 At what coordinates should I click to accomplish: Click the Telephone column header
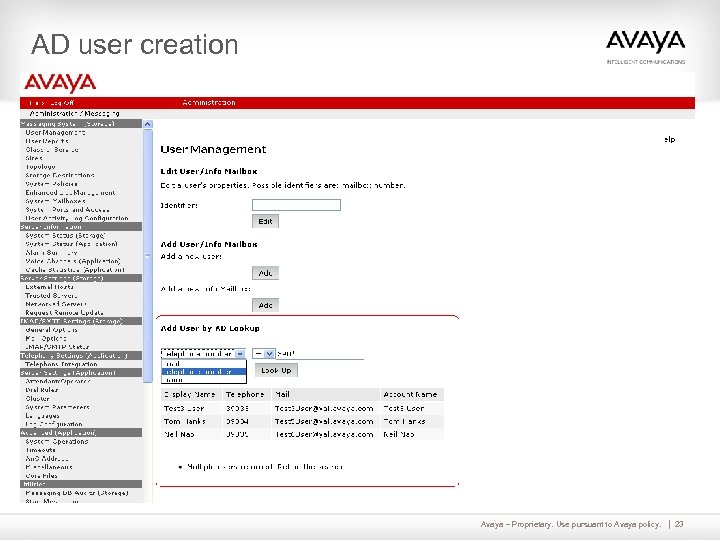245,394
